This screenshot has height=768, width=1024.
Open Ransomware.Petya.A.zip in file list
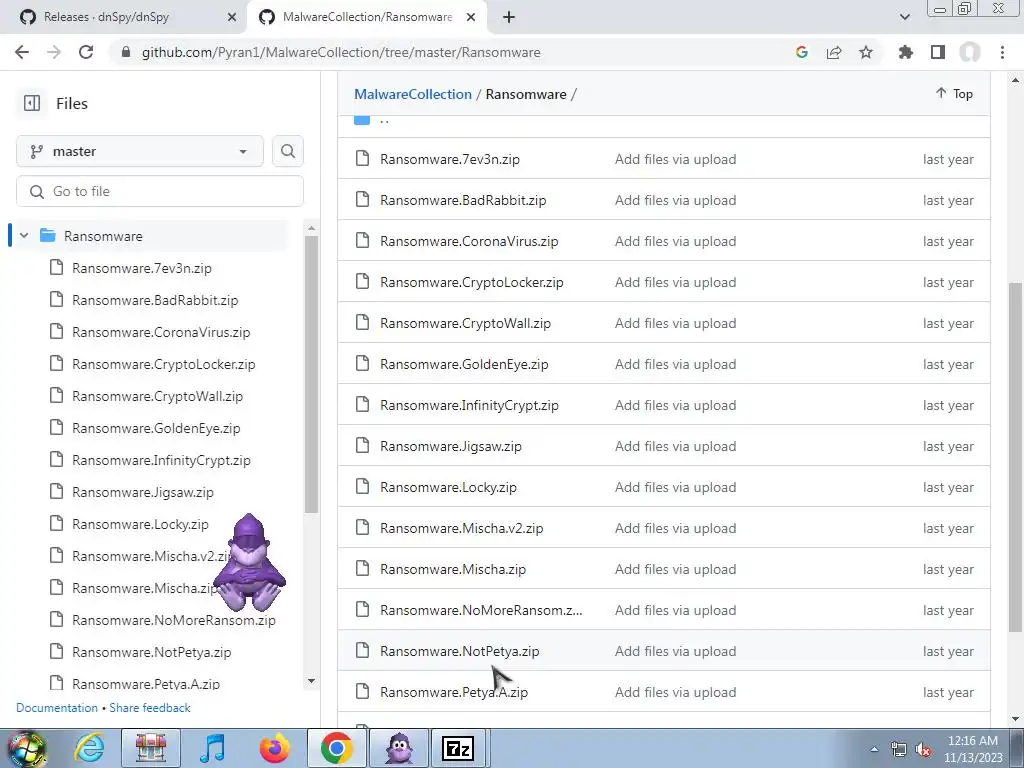coord(454,693)
